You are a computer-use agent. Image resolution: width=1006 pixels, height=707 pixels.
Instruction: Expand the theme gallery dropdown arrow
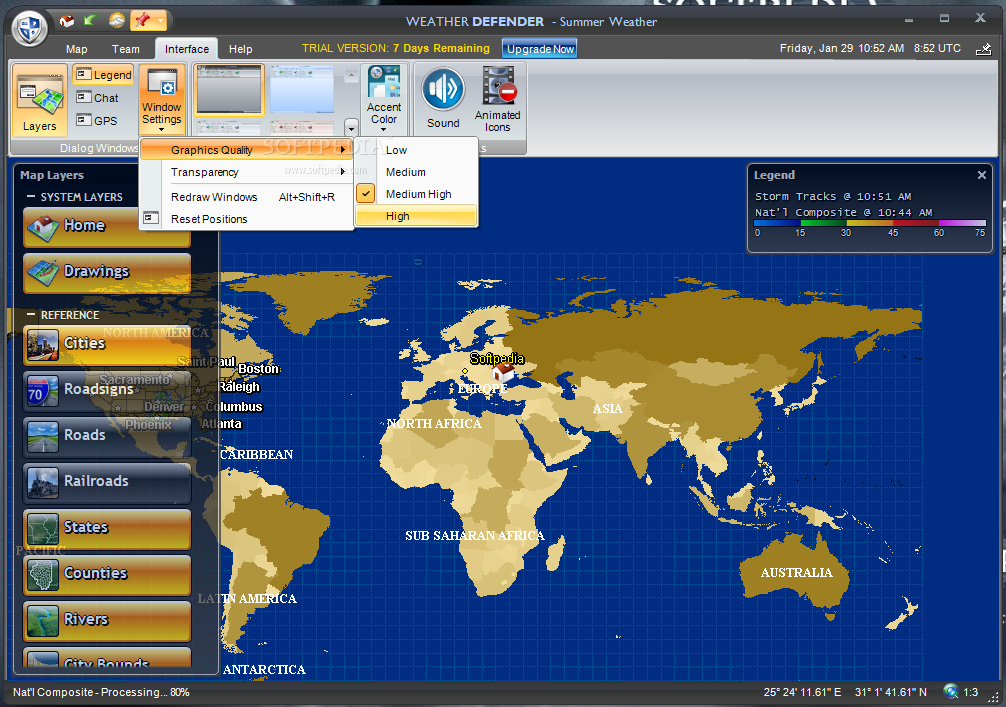pos(350,126)
